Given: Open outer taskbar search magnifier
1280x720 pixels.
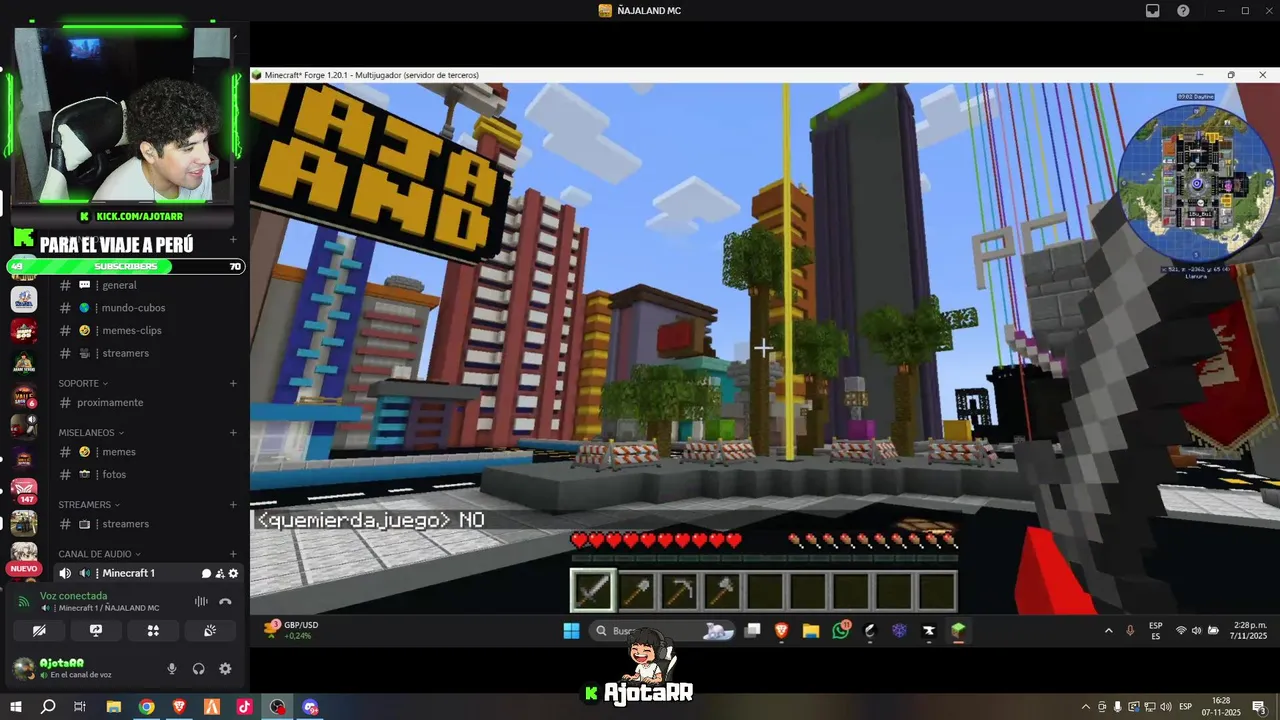Looking at the screenshot, I should (x=48, y=707).
